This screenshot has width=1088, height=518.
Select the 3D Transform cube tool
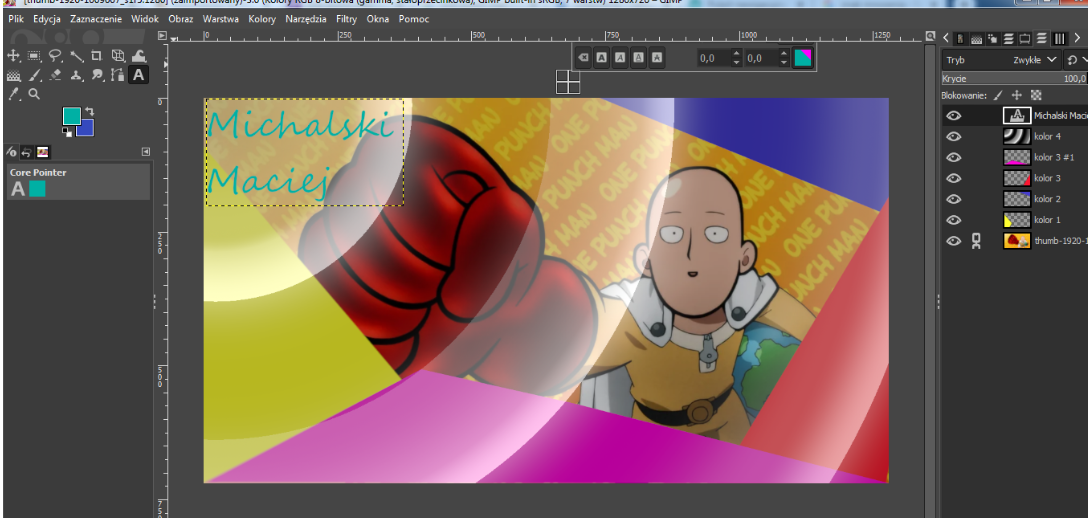tap(118, 55)
